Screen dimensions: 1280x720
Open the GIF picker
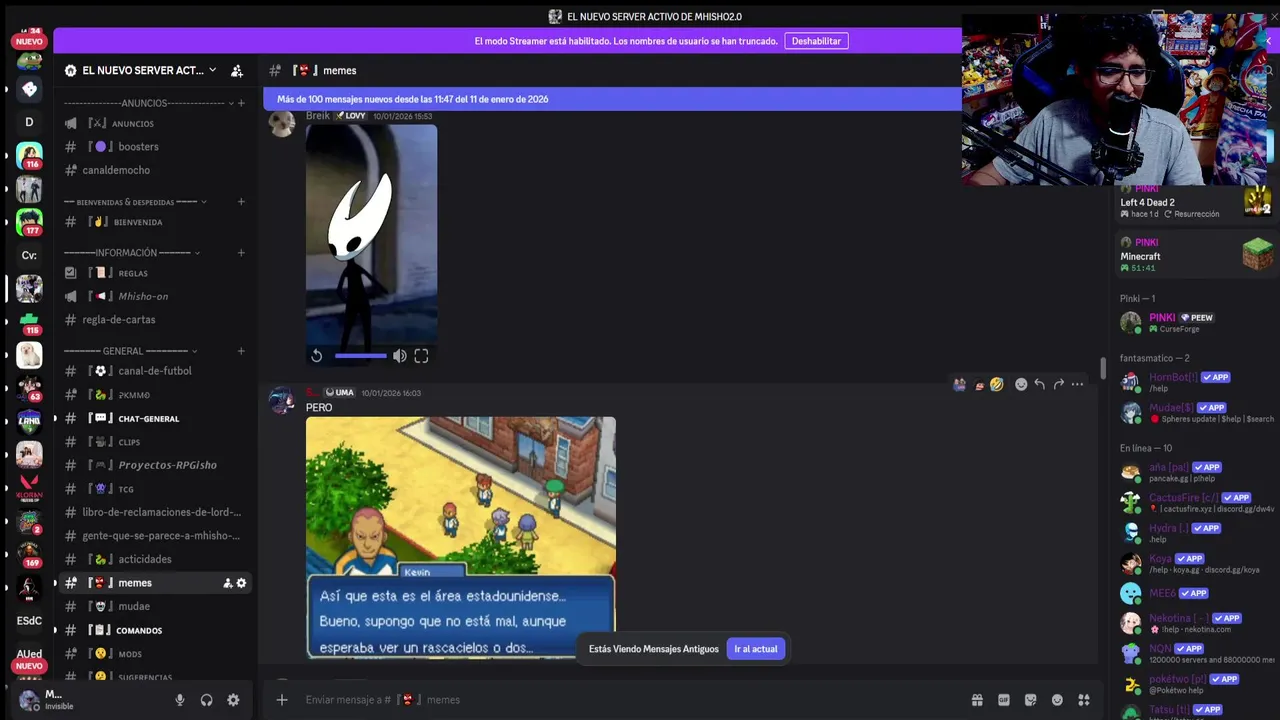pos(1004,700)
